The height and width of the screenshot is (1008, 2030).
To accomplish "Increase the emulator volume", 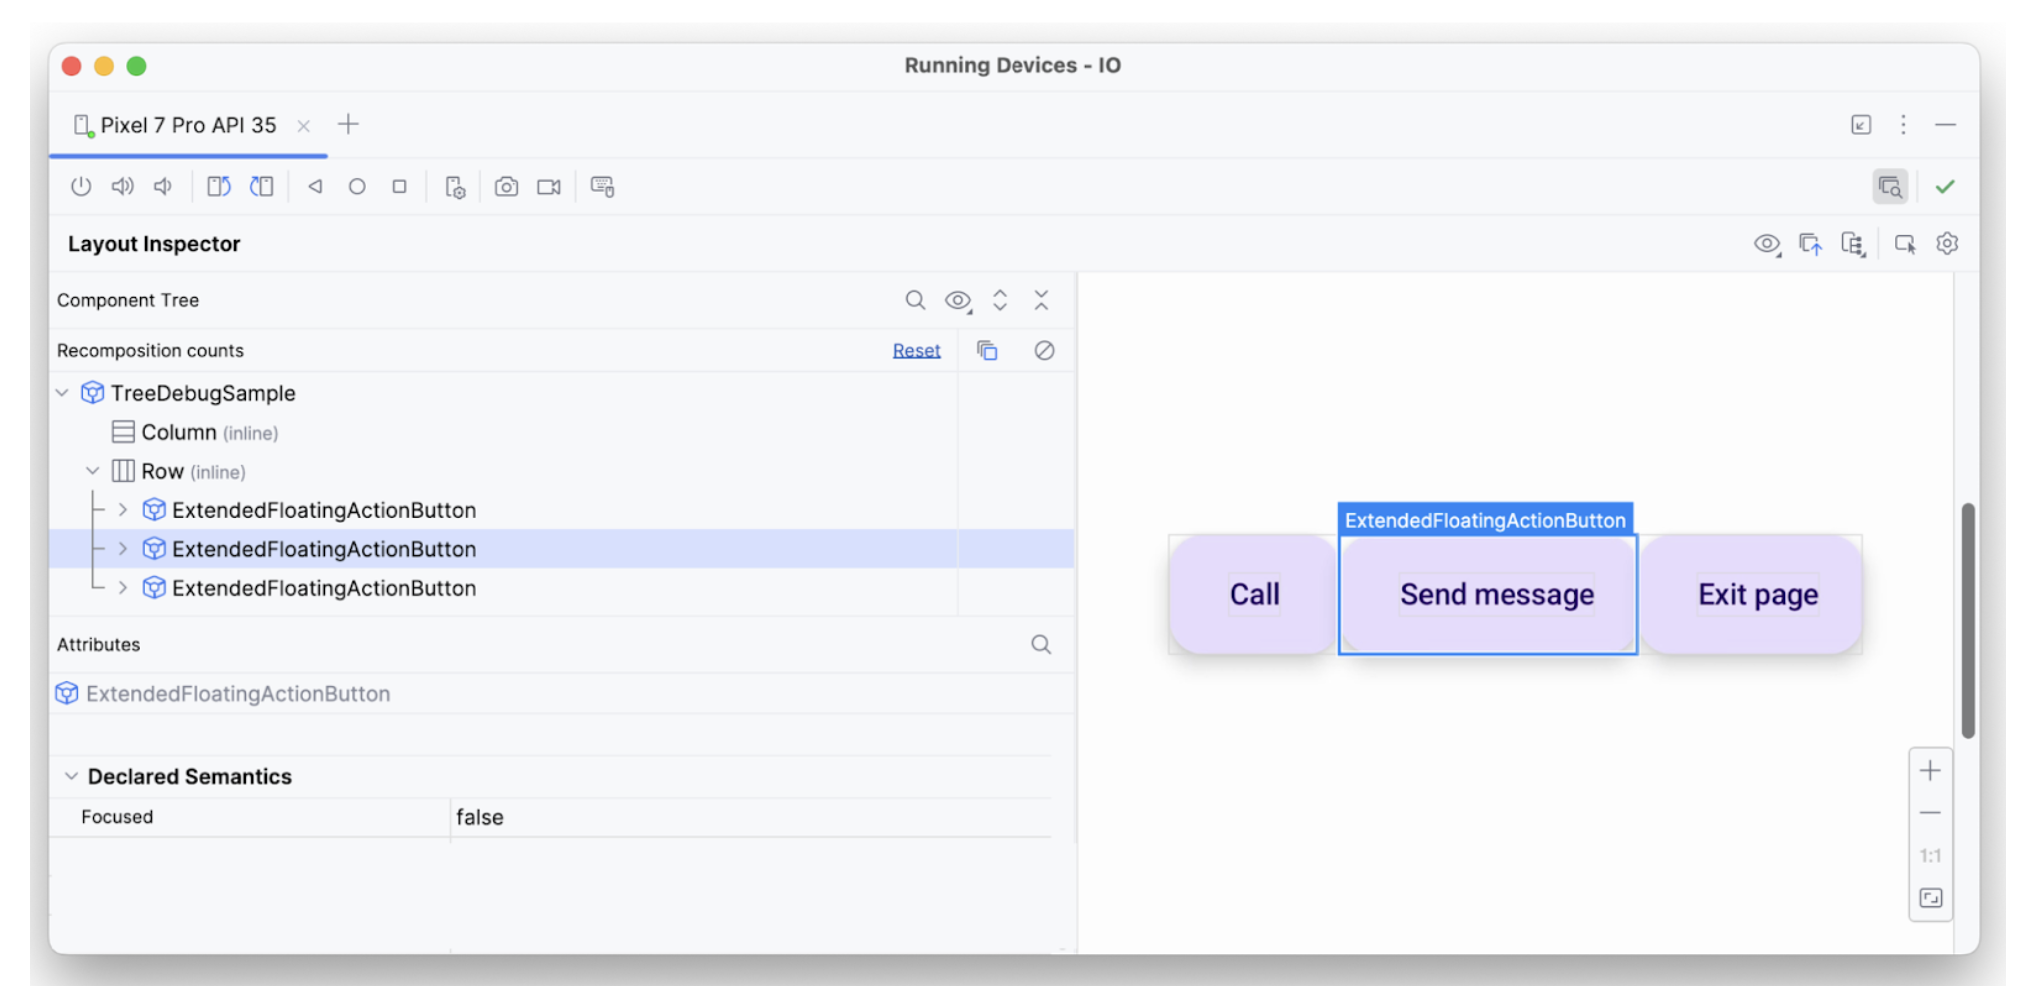I will click(122, 186).
